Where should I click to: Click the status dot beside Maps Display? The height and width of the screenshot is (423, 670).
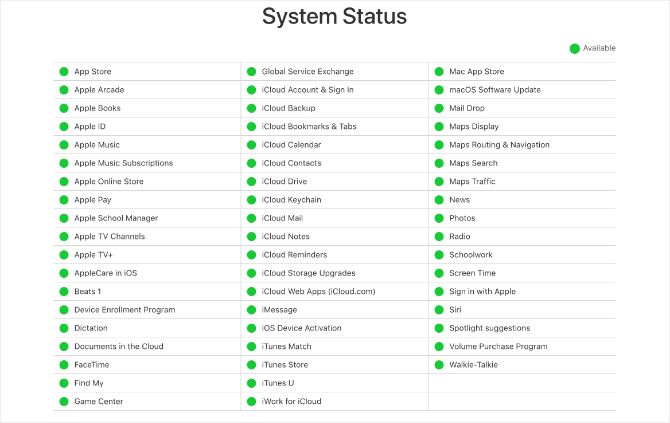pyautogui.click(x=439, y=127)
